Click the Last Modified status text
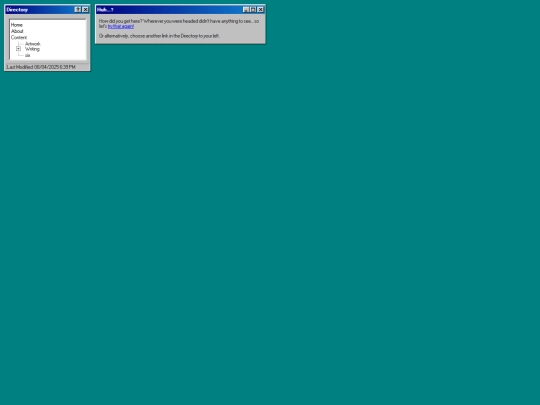 pyautogui.click(x=41, y=67)
